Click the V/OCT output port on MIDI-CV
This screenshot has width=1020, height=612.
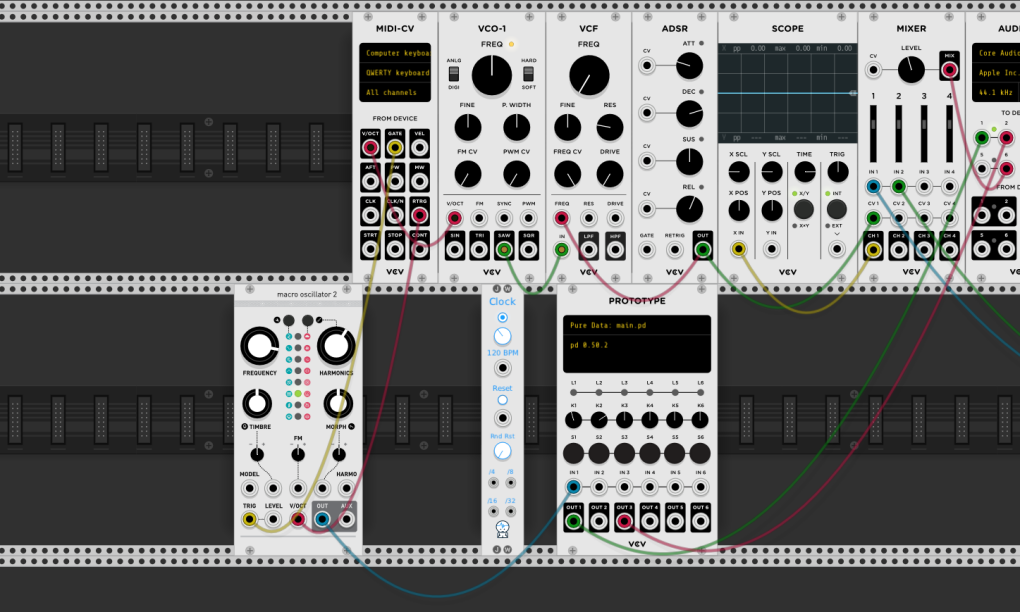tap(370, 148)
